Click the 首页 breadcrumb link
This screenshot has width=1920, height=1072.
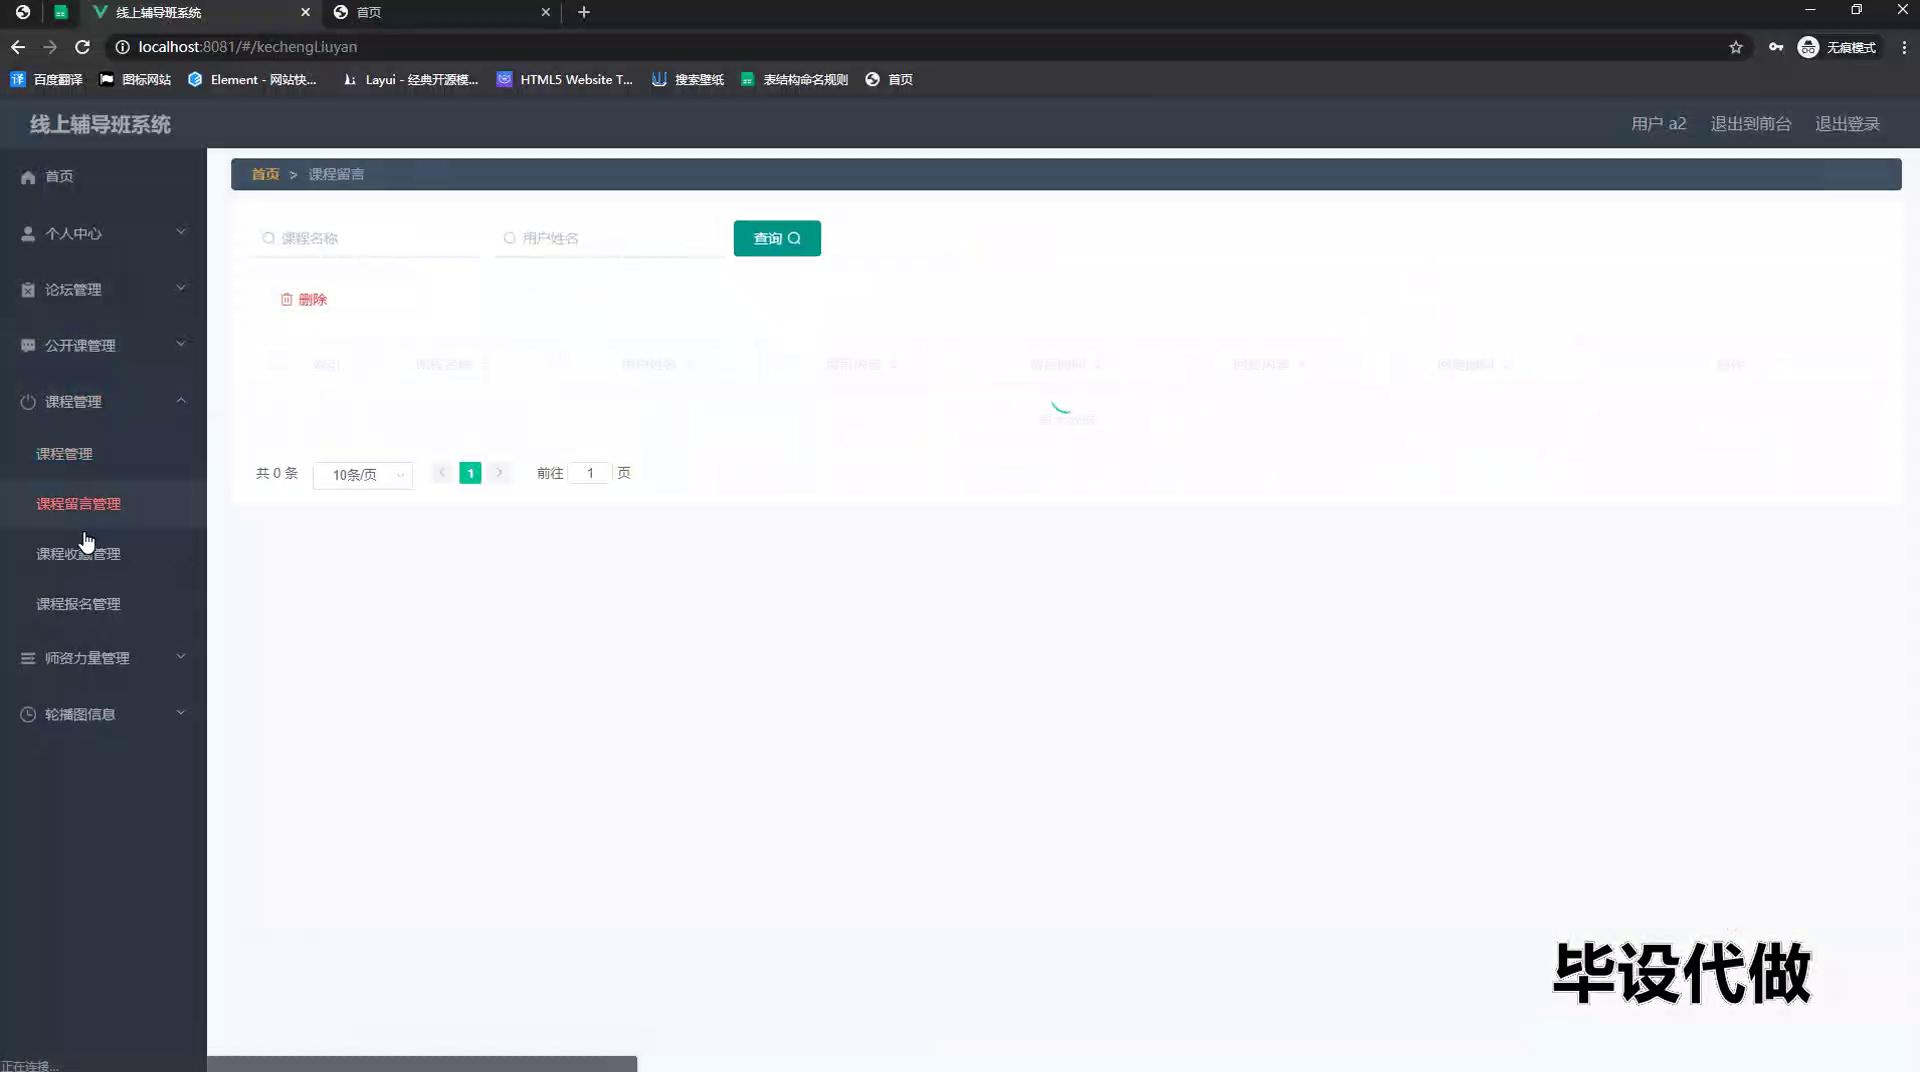[x=265, y=174]
